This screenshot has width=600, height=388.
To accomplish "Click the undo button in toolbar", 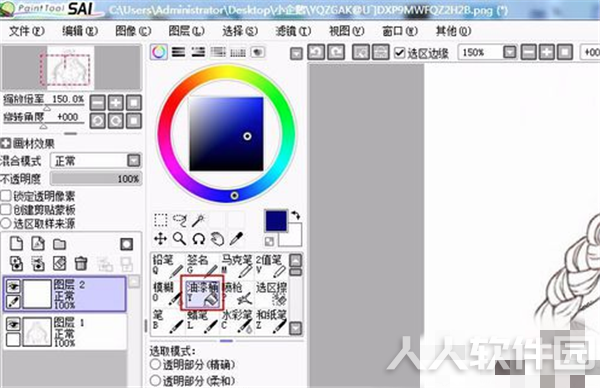I will tap(316, 52).
